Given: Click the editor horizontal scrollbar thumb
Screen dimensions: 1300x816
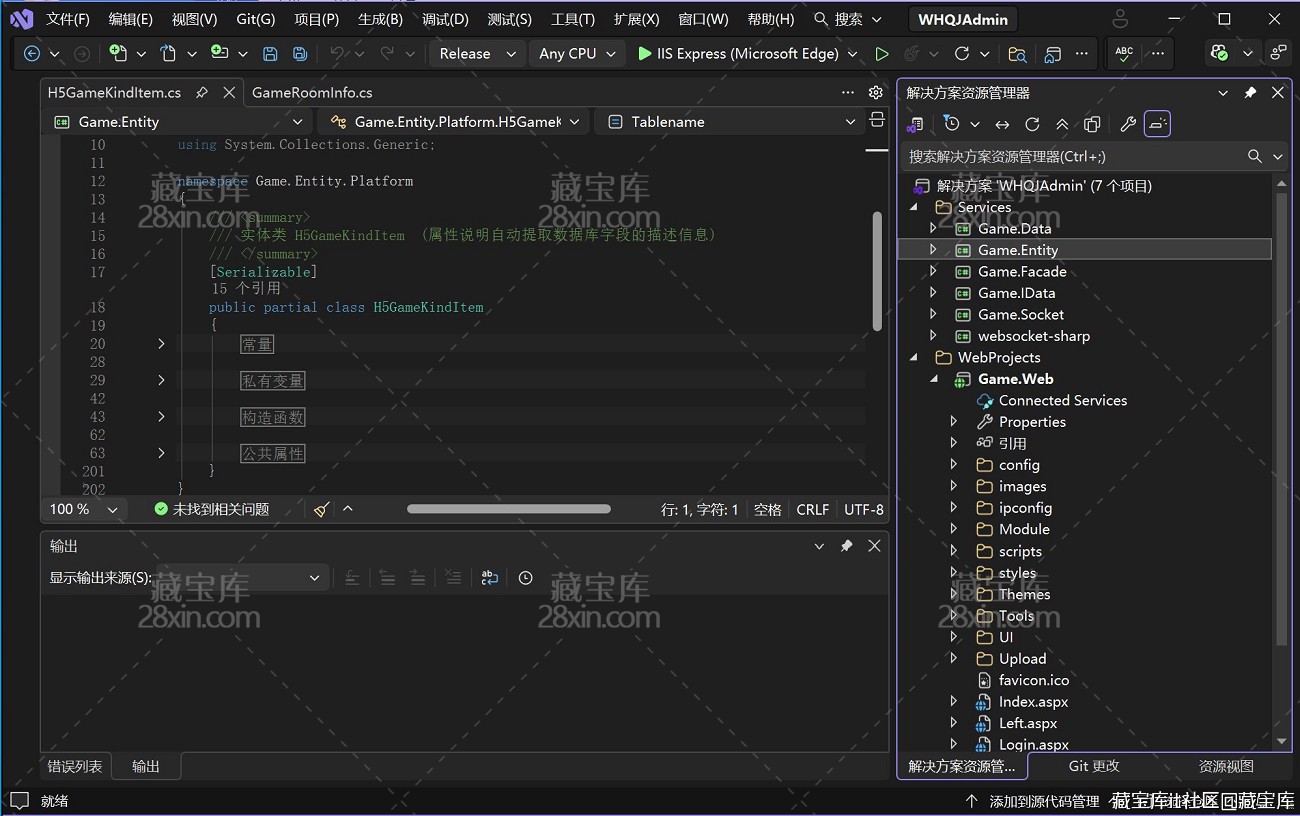Looking at the screenshot, I should click(x=508, y=509).
